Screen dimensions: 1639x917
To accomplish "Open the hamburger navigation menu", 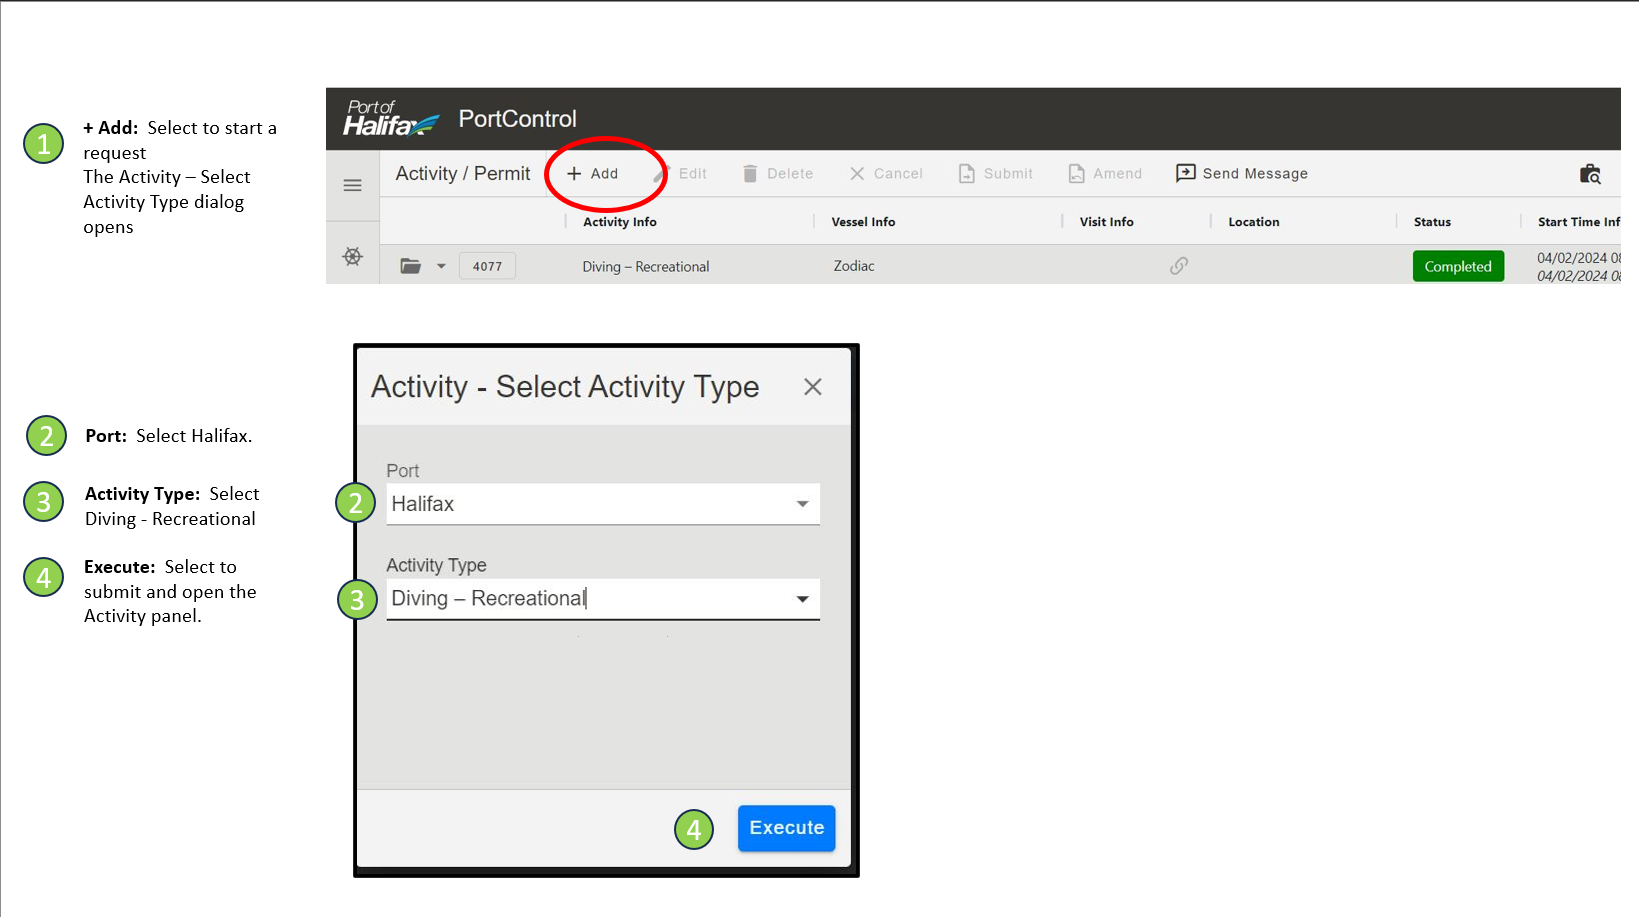I will [x=352, y=186].
